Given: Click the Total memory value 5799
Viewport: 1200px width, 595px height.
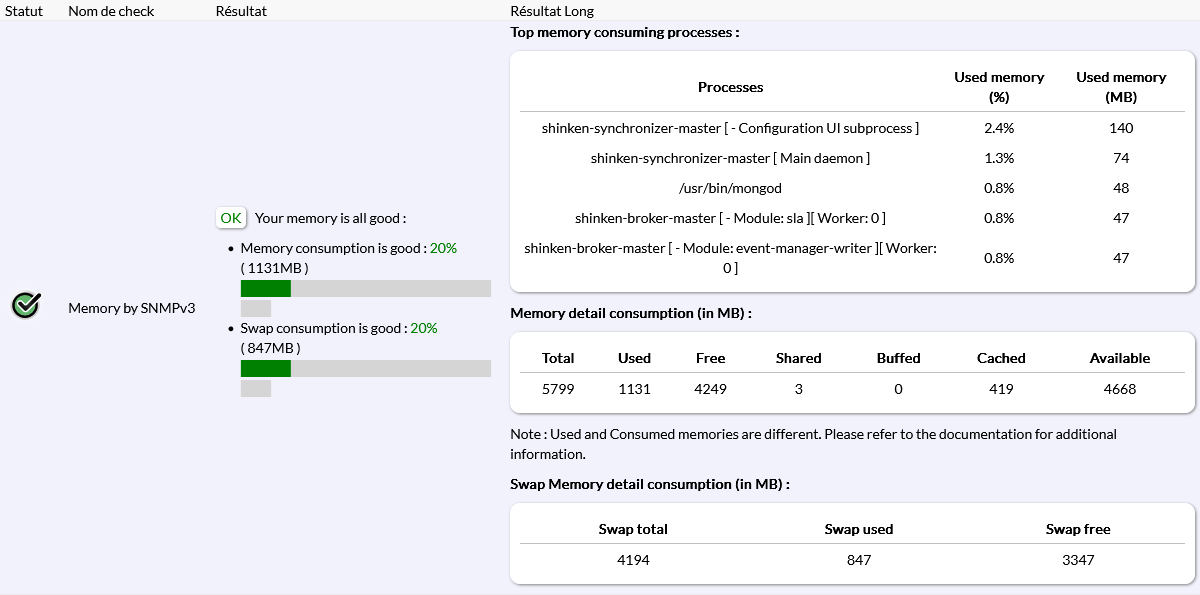Looking at the screenshot, I should 558,389.
